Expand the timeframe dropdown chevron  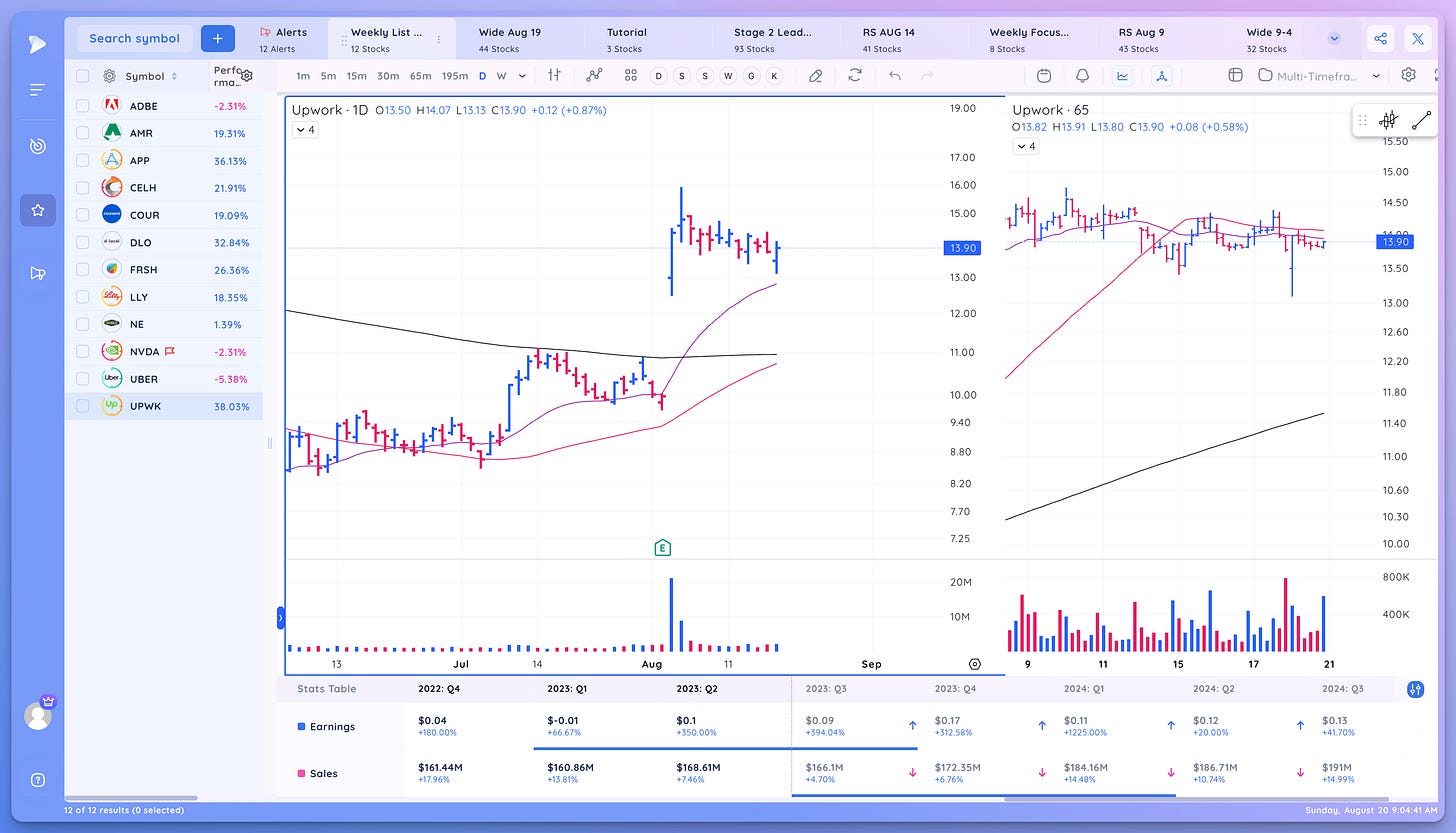[x=522, y=76]
